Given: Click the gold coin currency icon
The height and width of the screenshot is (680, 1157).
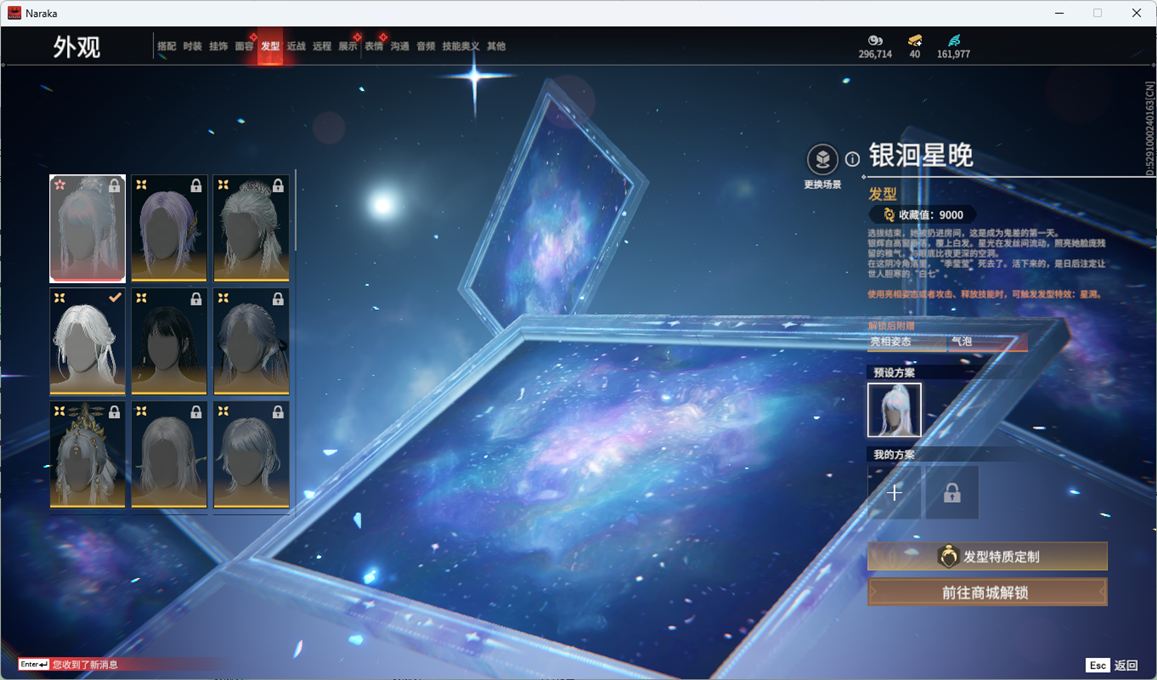Looking at the screenshot, I should tap(874, 40).
